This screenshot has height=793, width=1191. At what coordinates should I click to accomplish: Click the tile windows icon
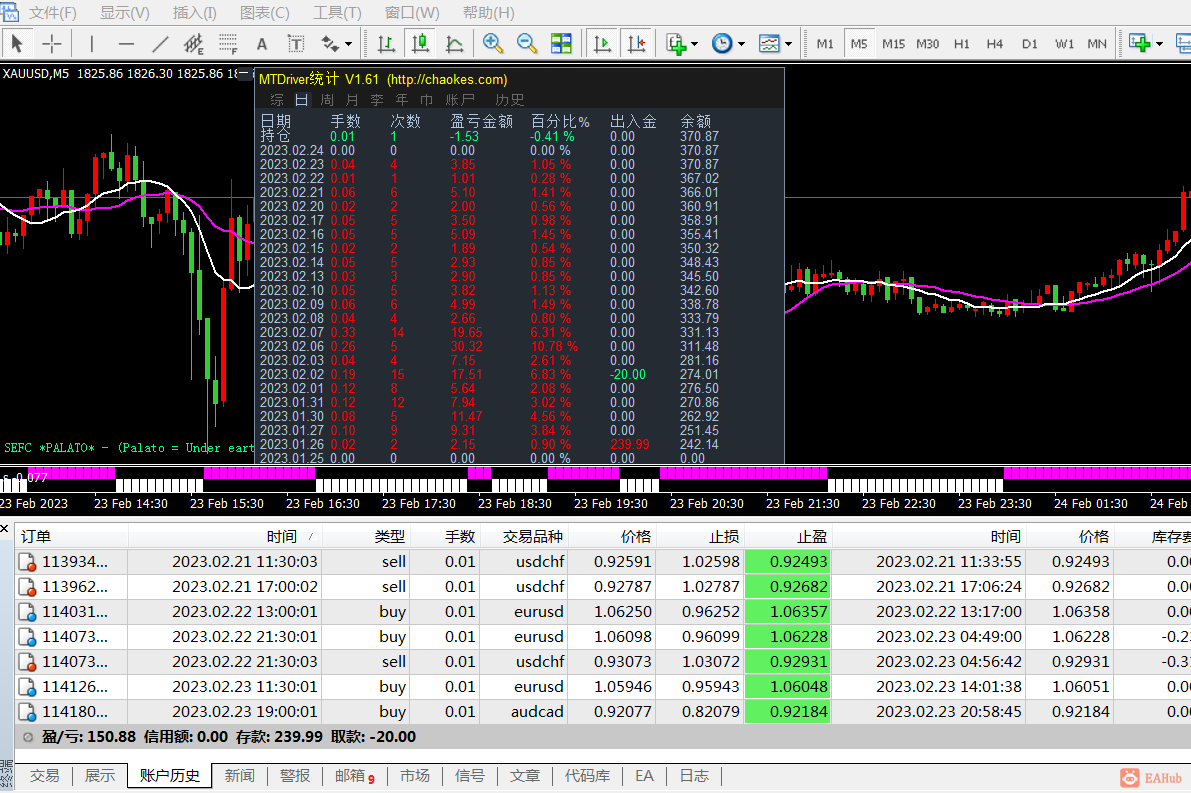[561, 44]
